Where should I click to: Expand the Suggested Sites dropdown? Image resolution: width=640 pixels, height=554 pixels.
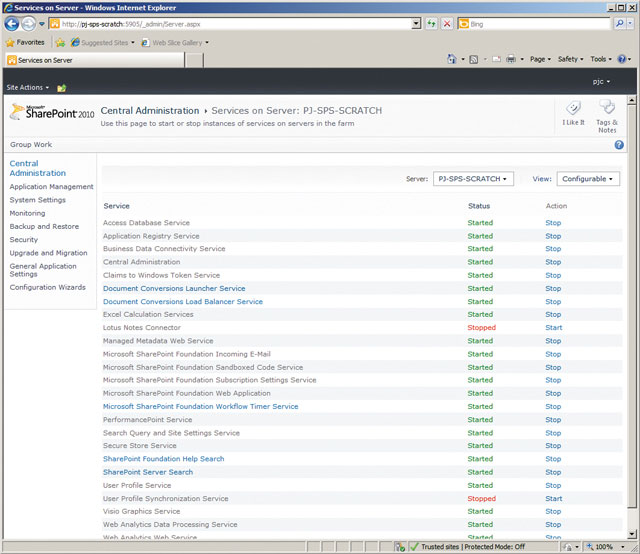click(x=133, y=42)
